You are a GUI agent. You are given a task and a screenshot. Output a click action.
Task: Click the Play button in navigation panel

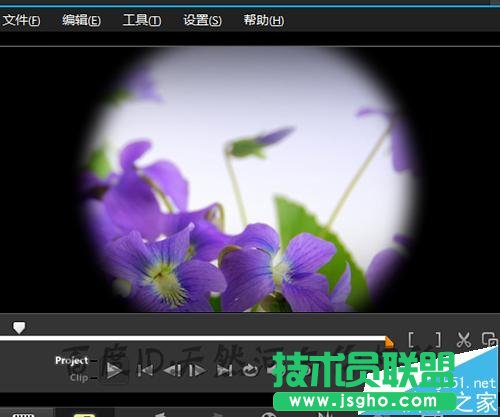coord(114,370)
